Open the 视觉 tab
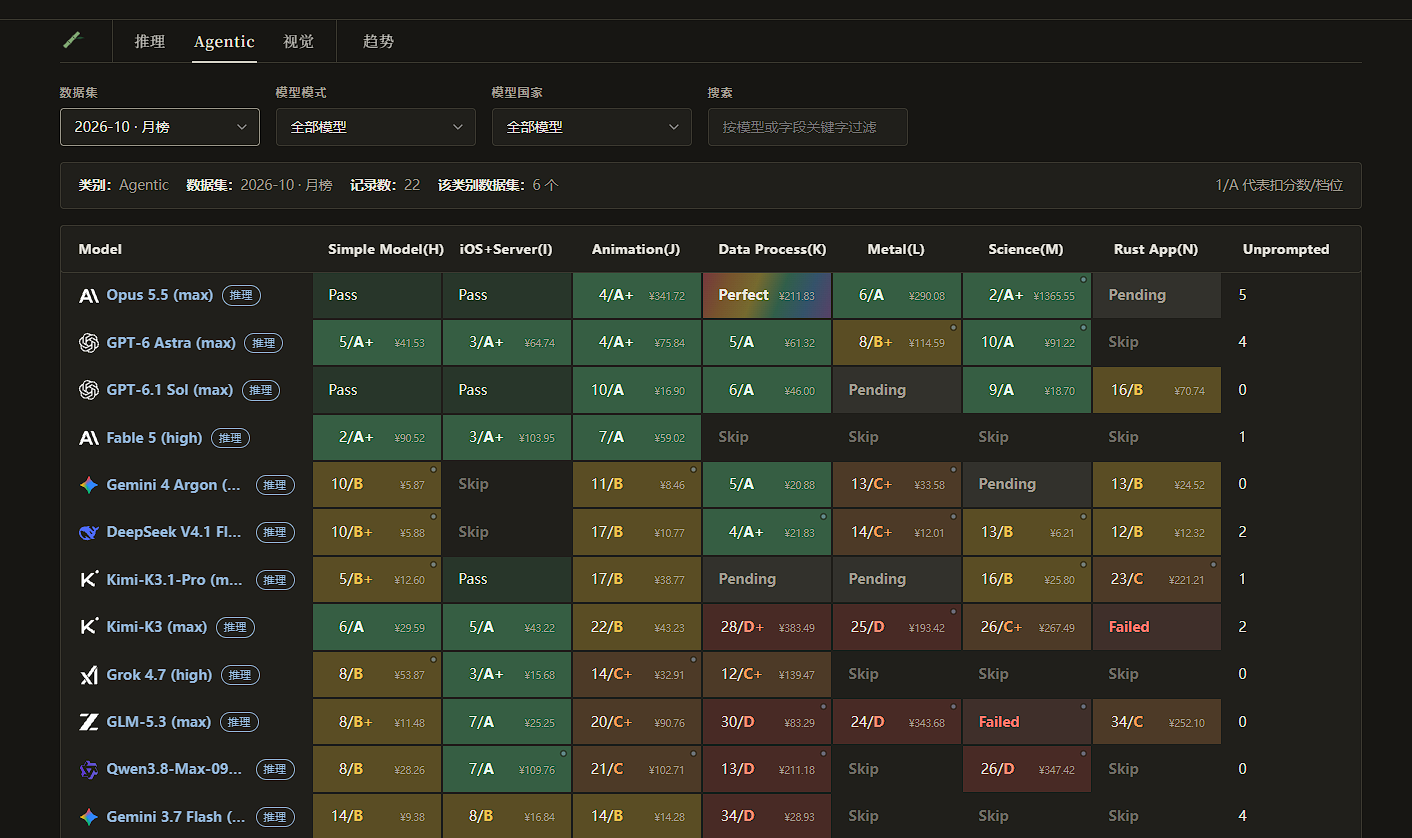This screenshot has height=838, width=1412. [x=298, y=41]
